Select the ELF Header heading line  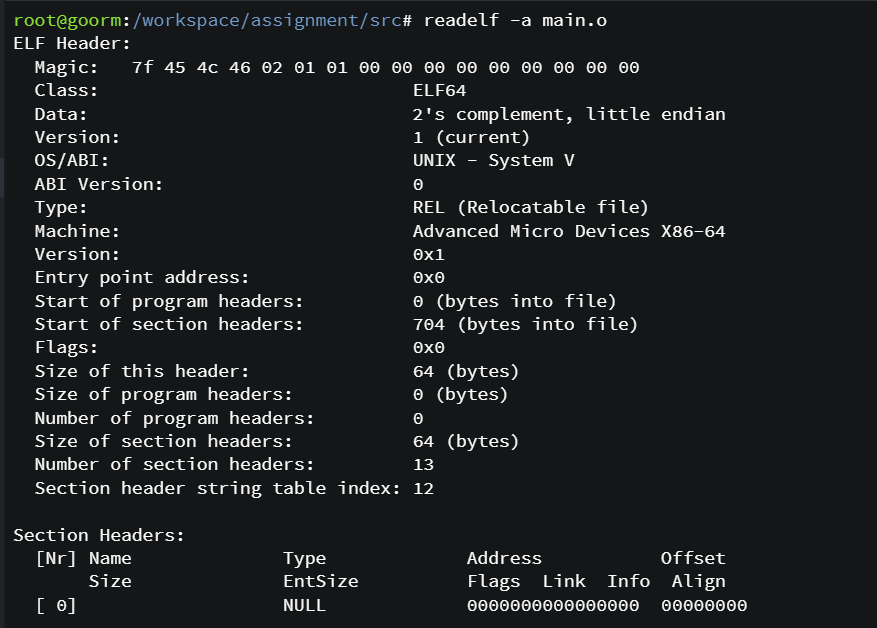tap(72, 44)
